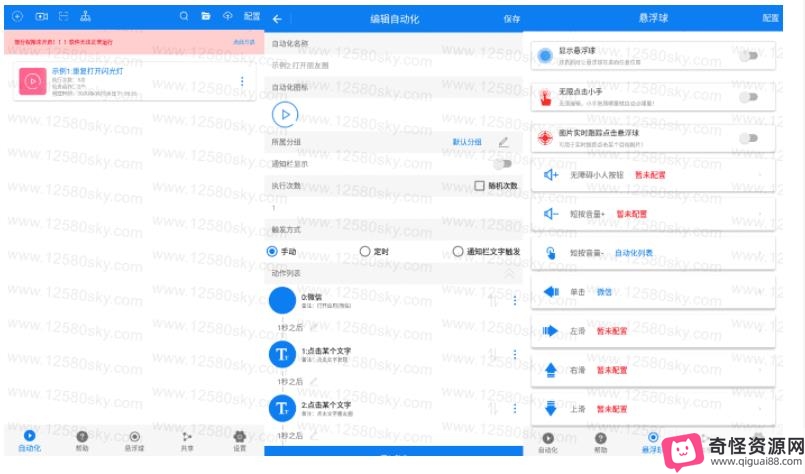Configure the 无障碍小人按钮 row
The width and height of the screenshot is (805, 474).
[x=653, y=175]
